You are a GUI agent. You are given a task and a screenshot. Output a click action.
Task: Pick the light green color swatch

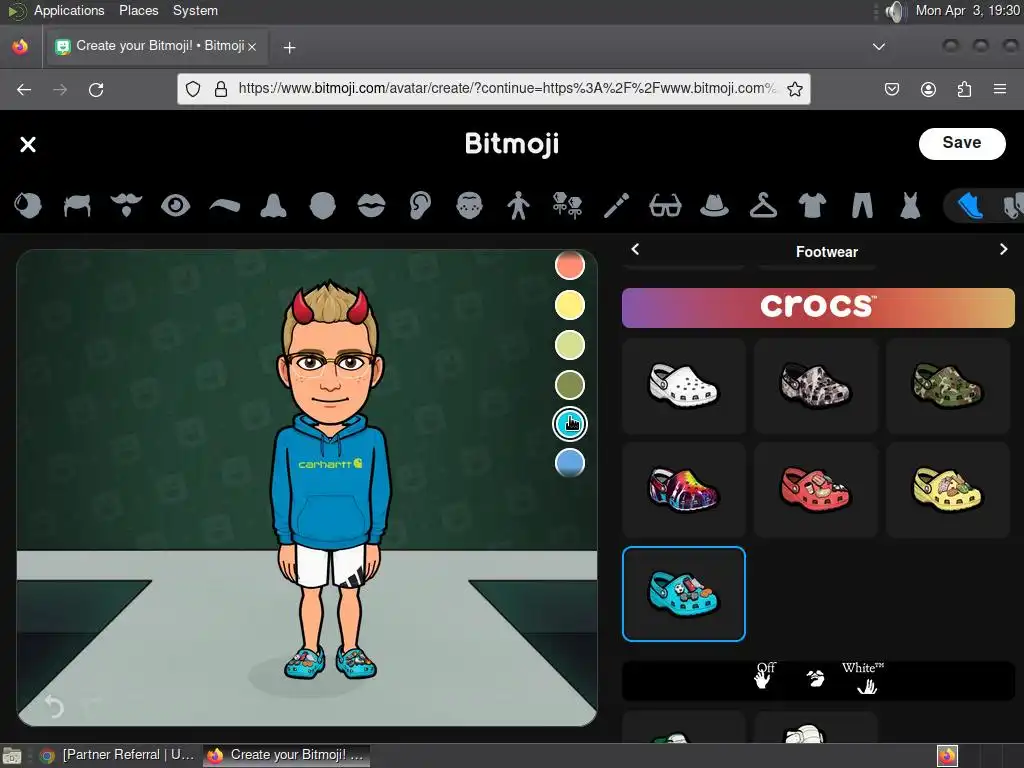pyautogui.click(x=569, y=345)
